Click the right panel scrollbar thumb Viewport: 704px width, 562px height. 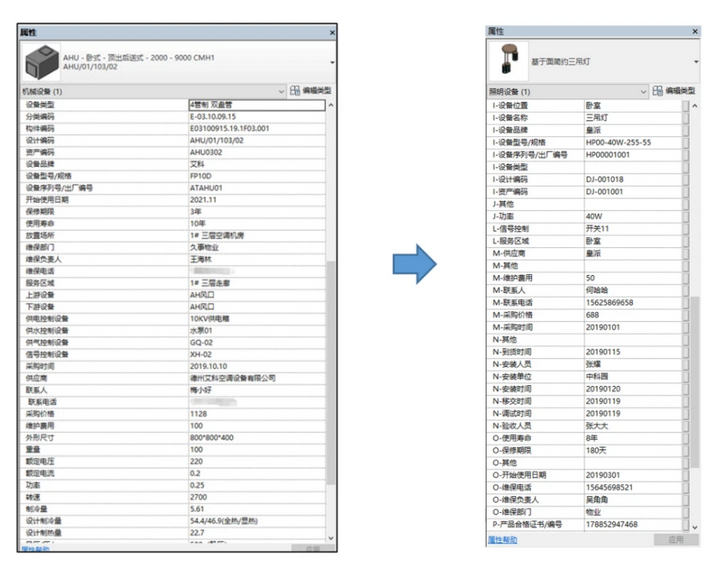(695, 382)
